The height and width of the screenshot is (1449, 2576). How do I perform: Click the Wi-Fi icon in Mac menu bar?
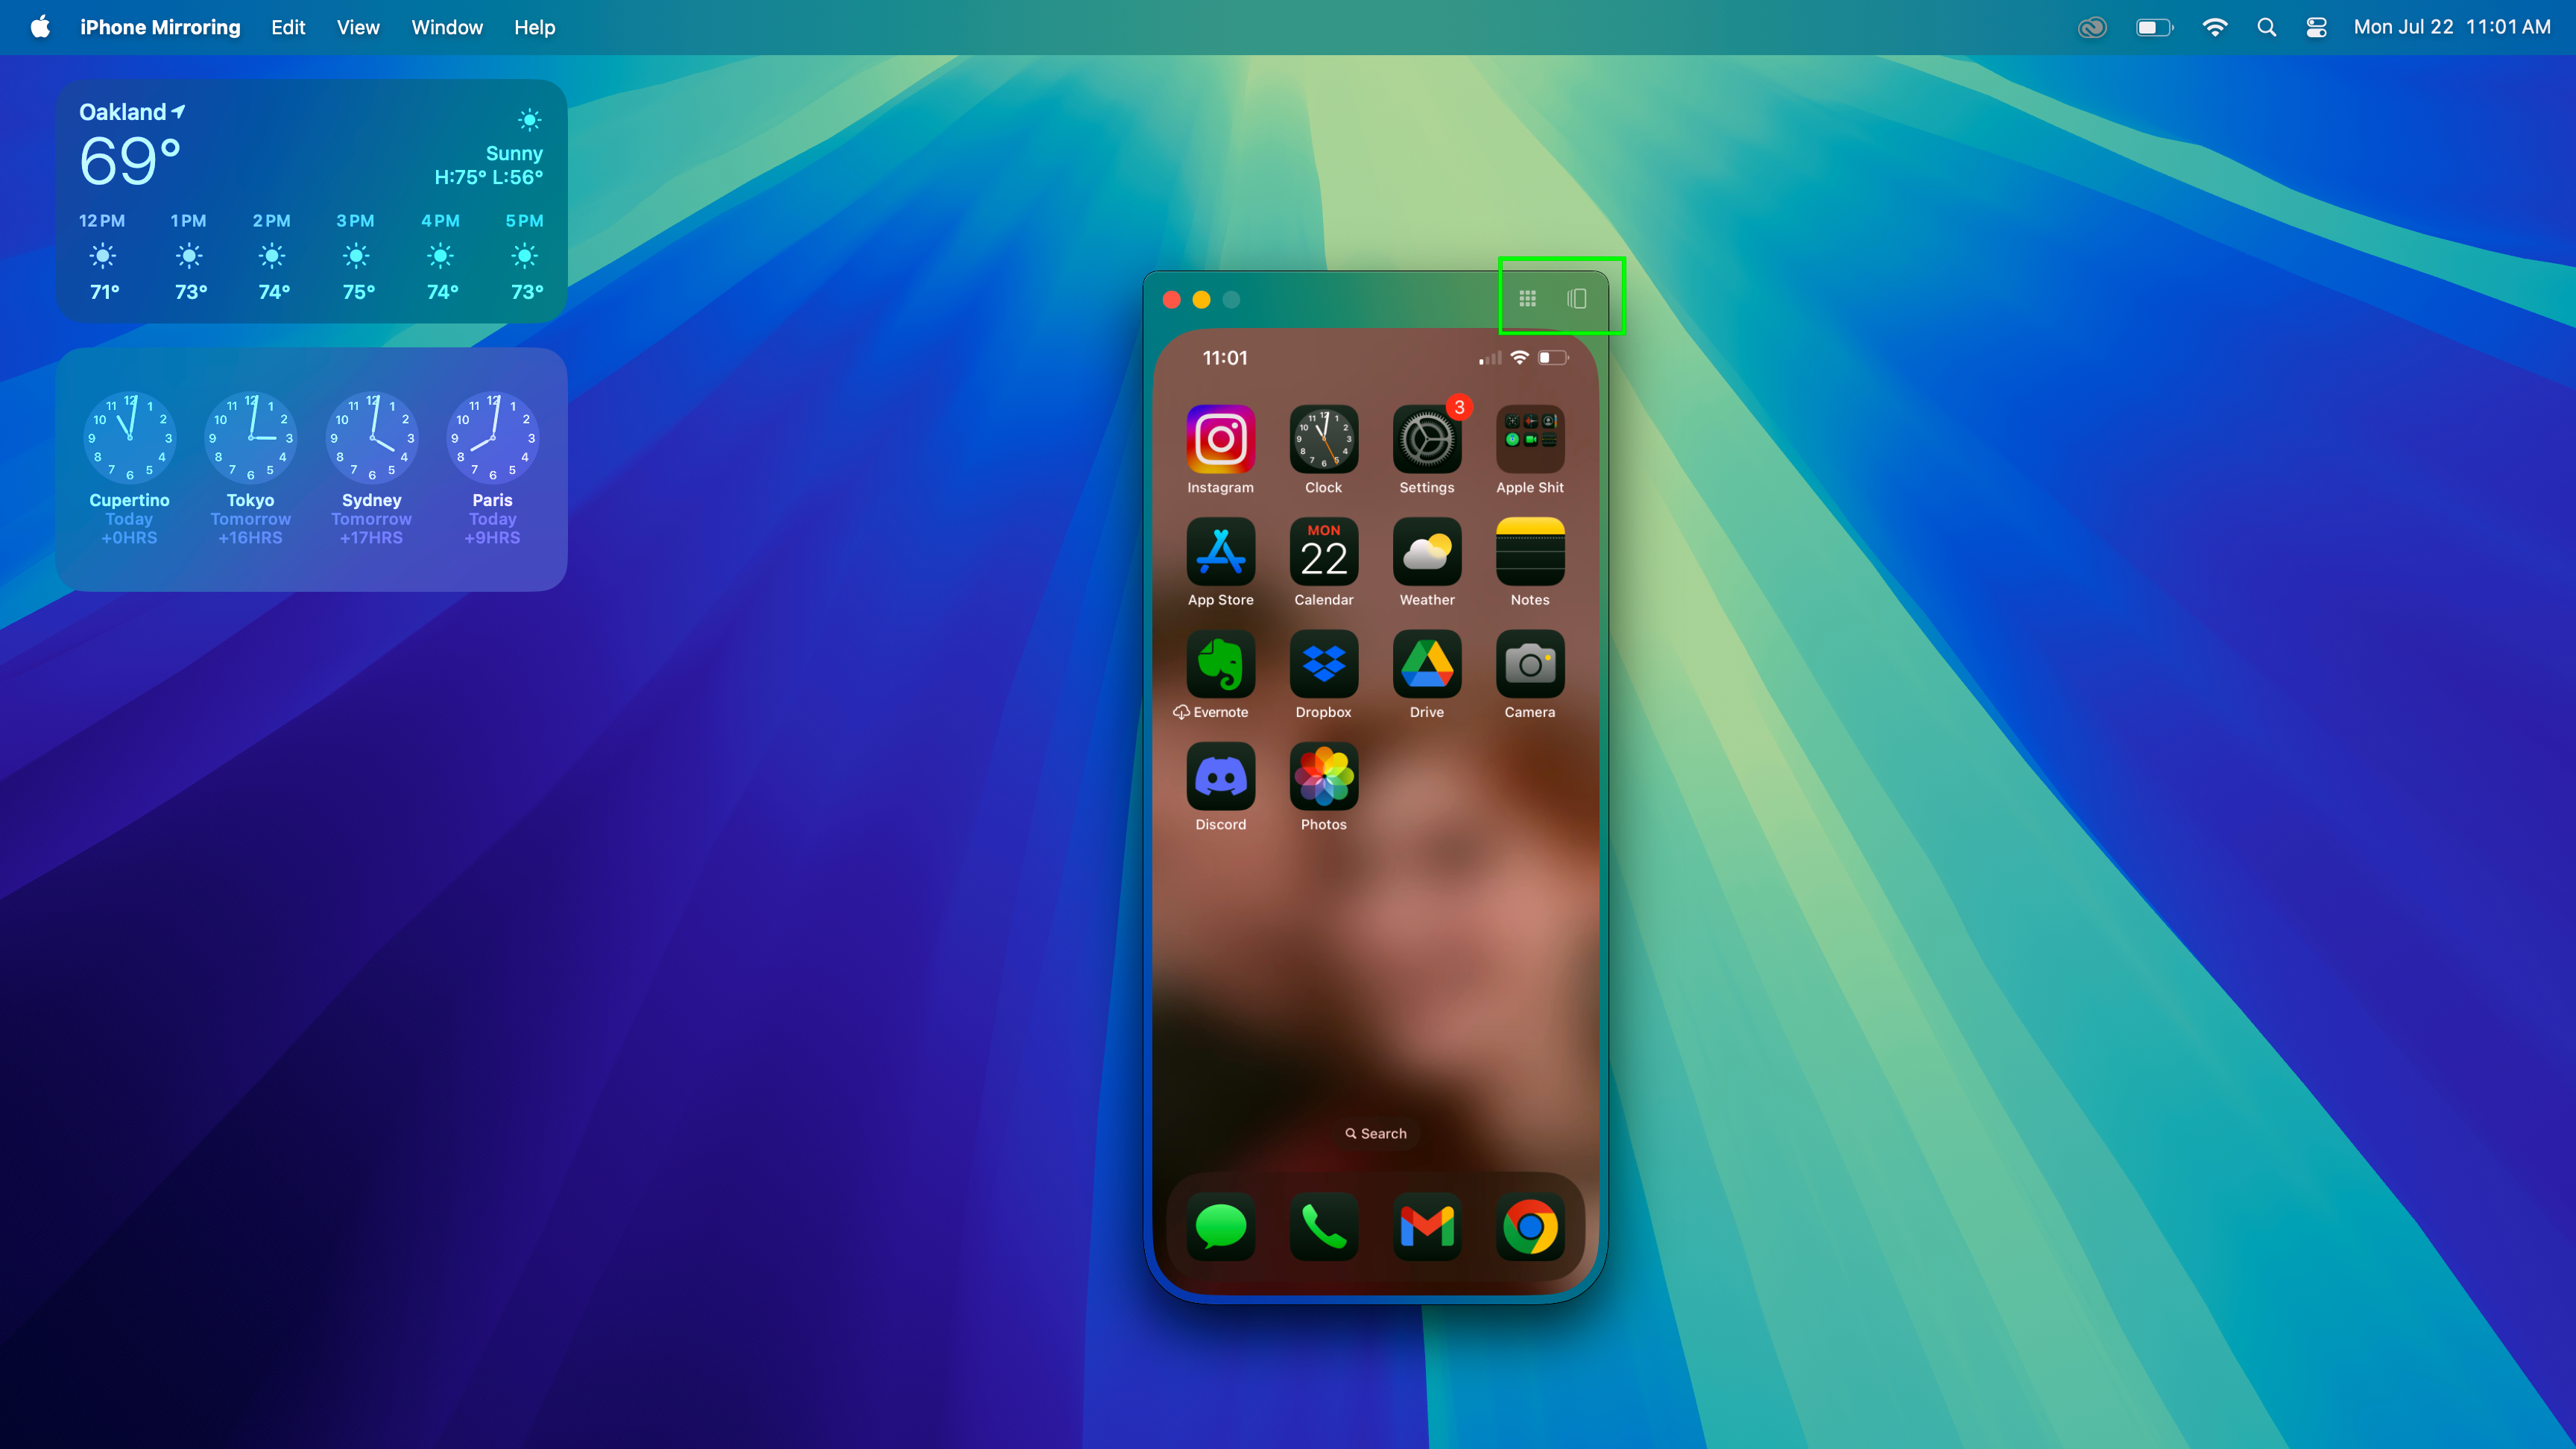point(2217,27)
